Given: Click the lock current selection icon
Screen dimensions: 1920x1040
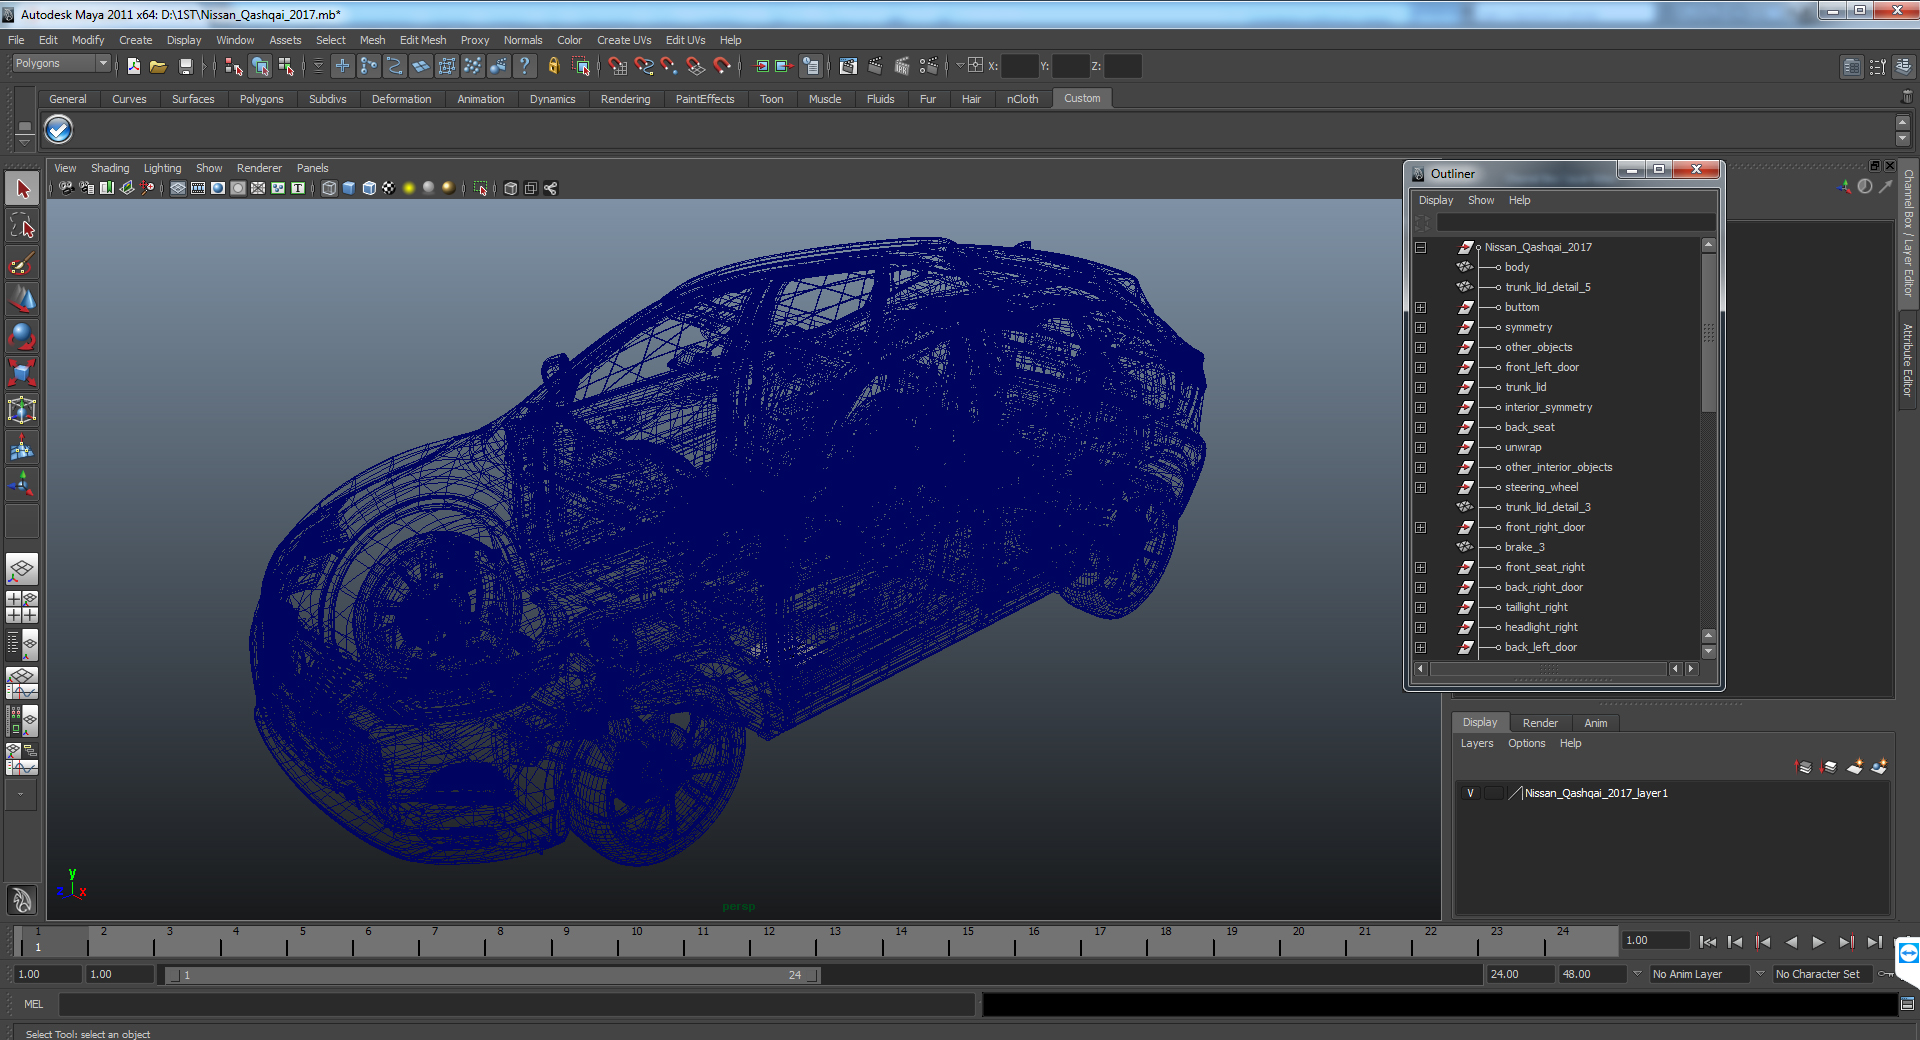Looking at the screenshot, I should [x=553, y=66].
